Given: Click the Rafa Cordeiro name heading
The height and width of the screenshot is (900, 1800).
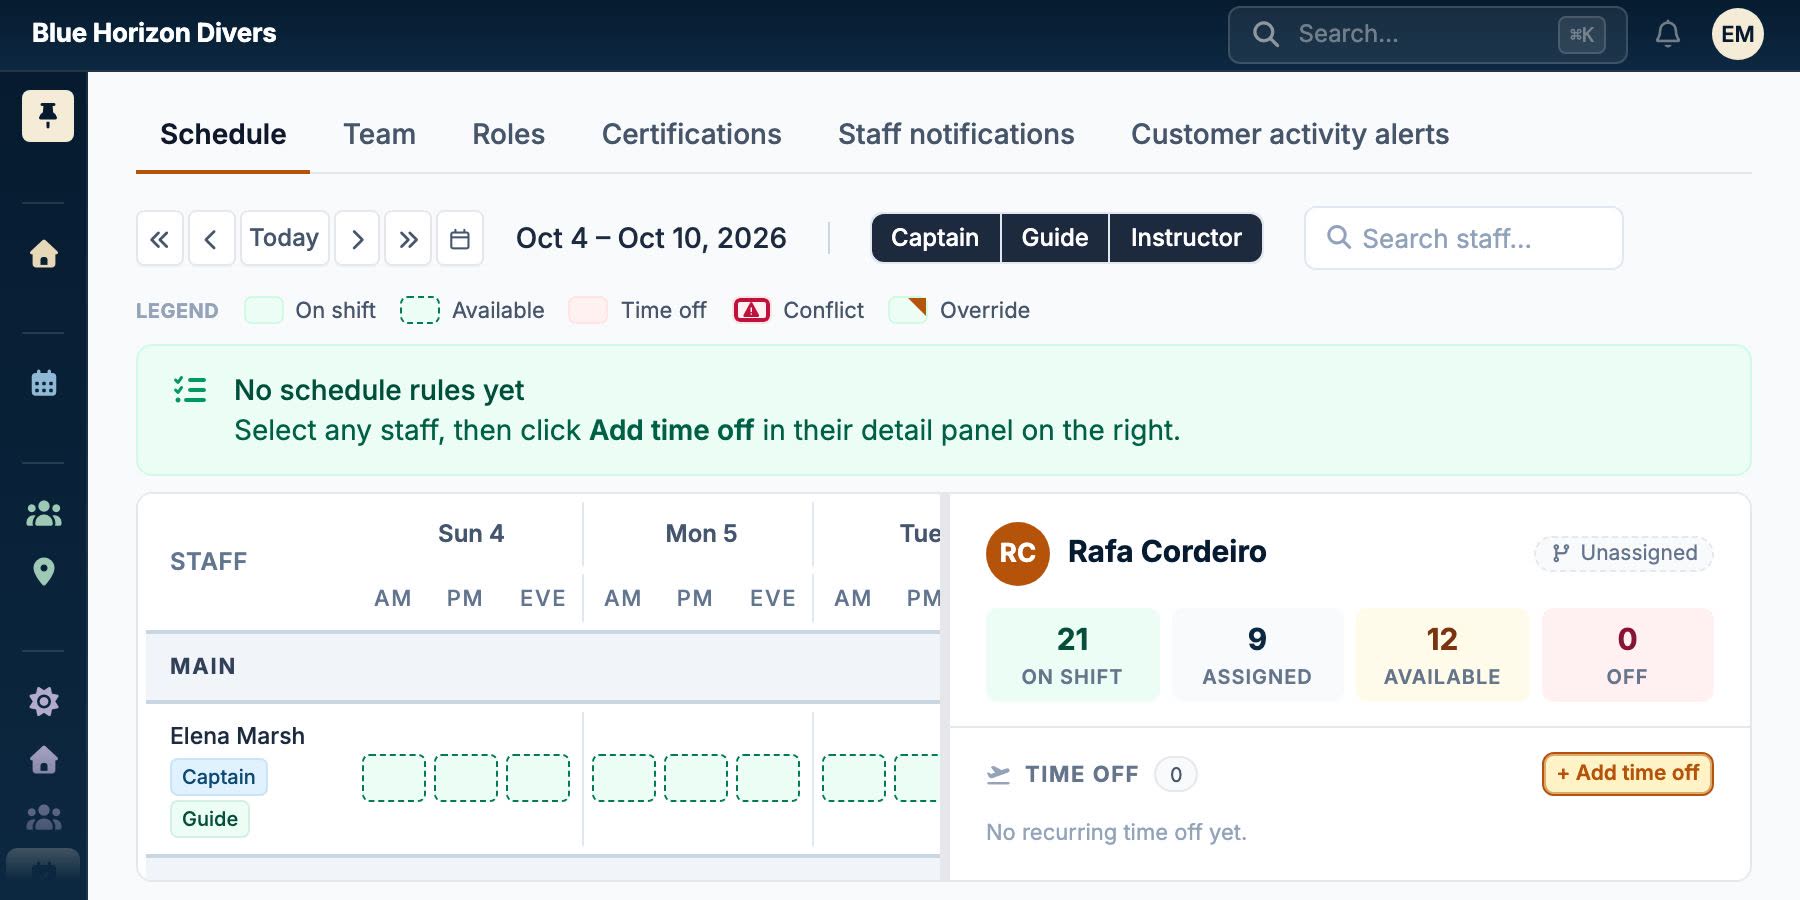Looking at the screenshot, I should [1167, 552].
